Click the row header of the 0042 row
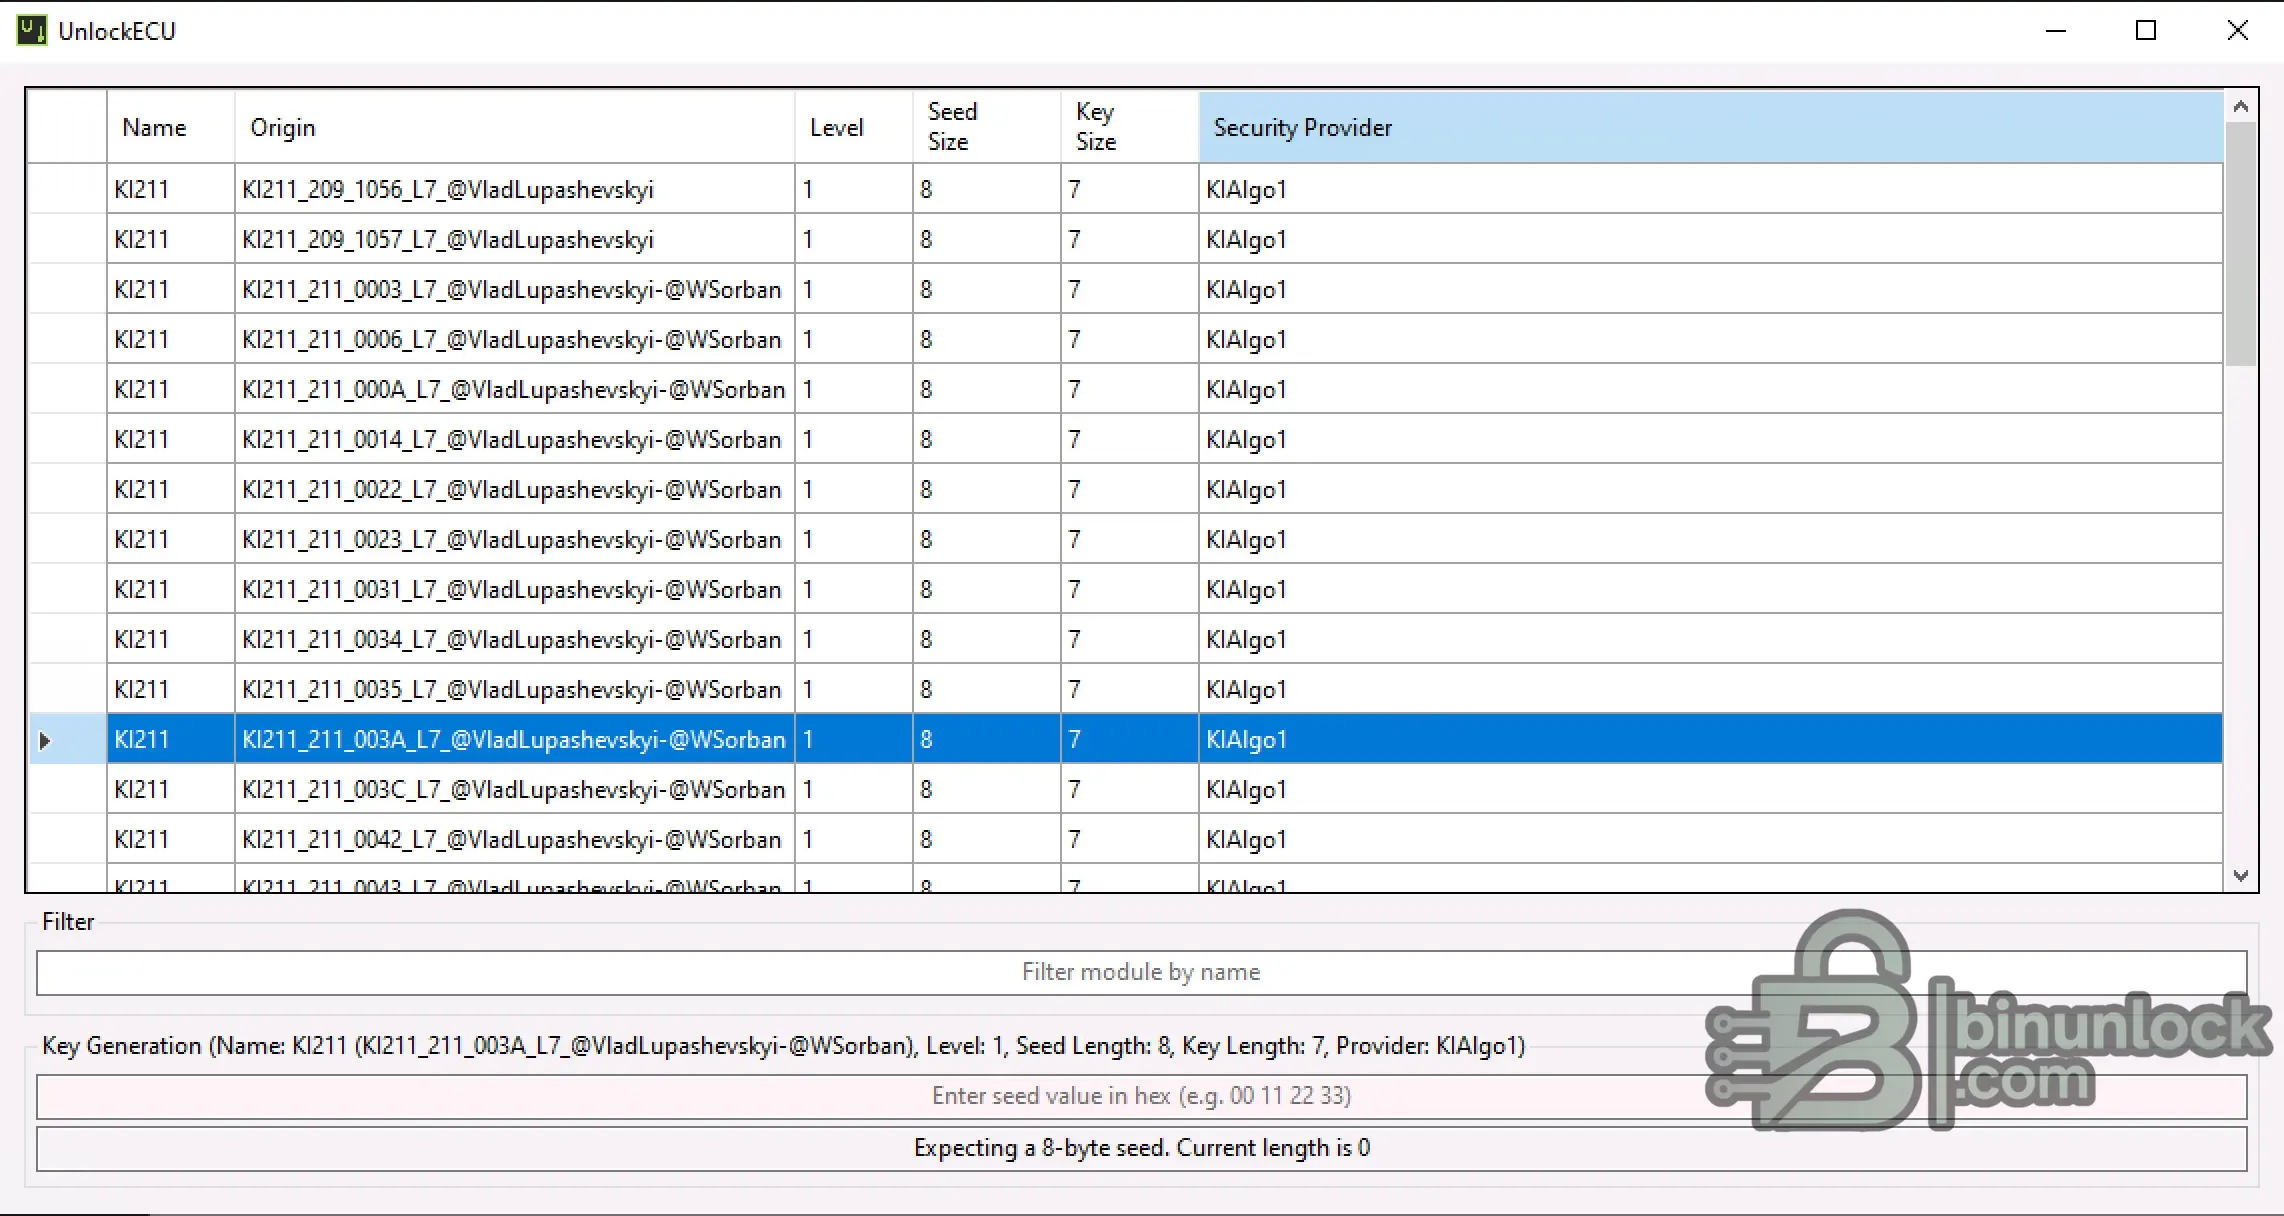The image size is (2284, 1216). pyautogui.click(x=68, y=839)
